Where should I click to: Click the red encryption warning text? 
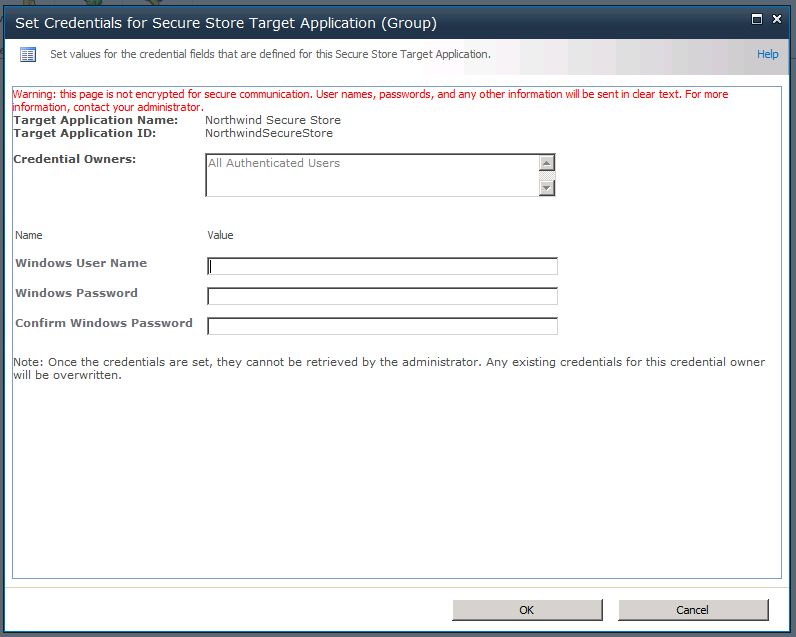pos(370,100)
